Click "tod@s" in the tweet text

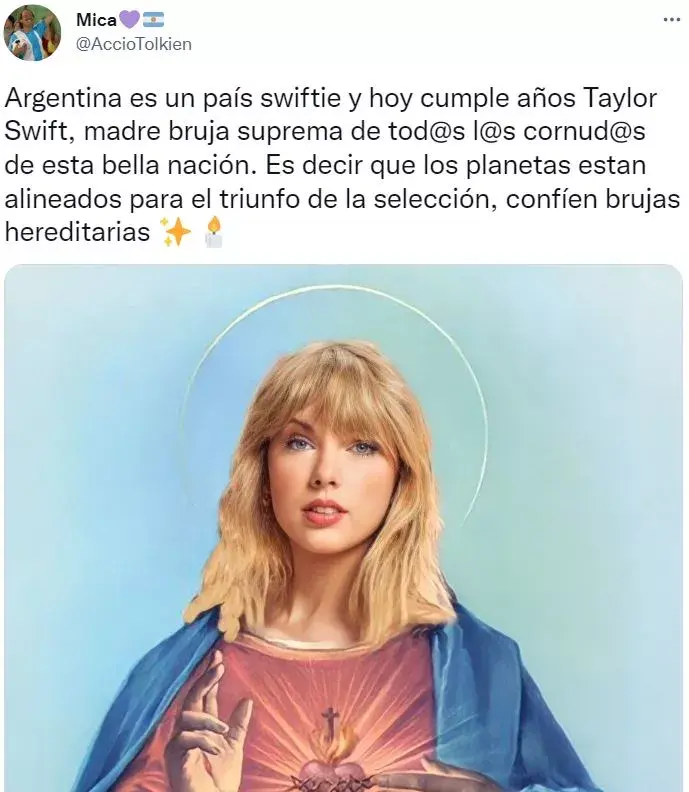pyautogui.click(x=426, y=131)
